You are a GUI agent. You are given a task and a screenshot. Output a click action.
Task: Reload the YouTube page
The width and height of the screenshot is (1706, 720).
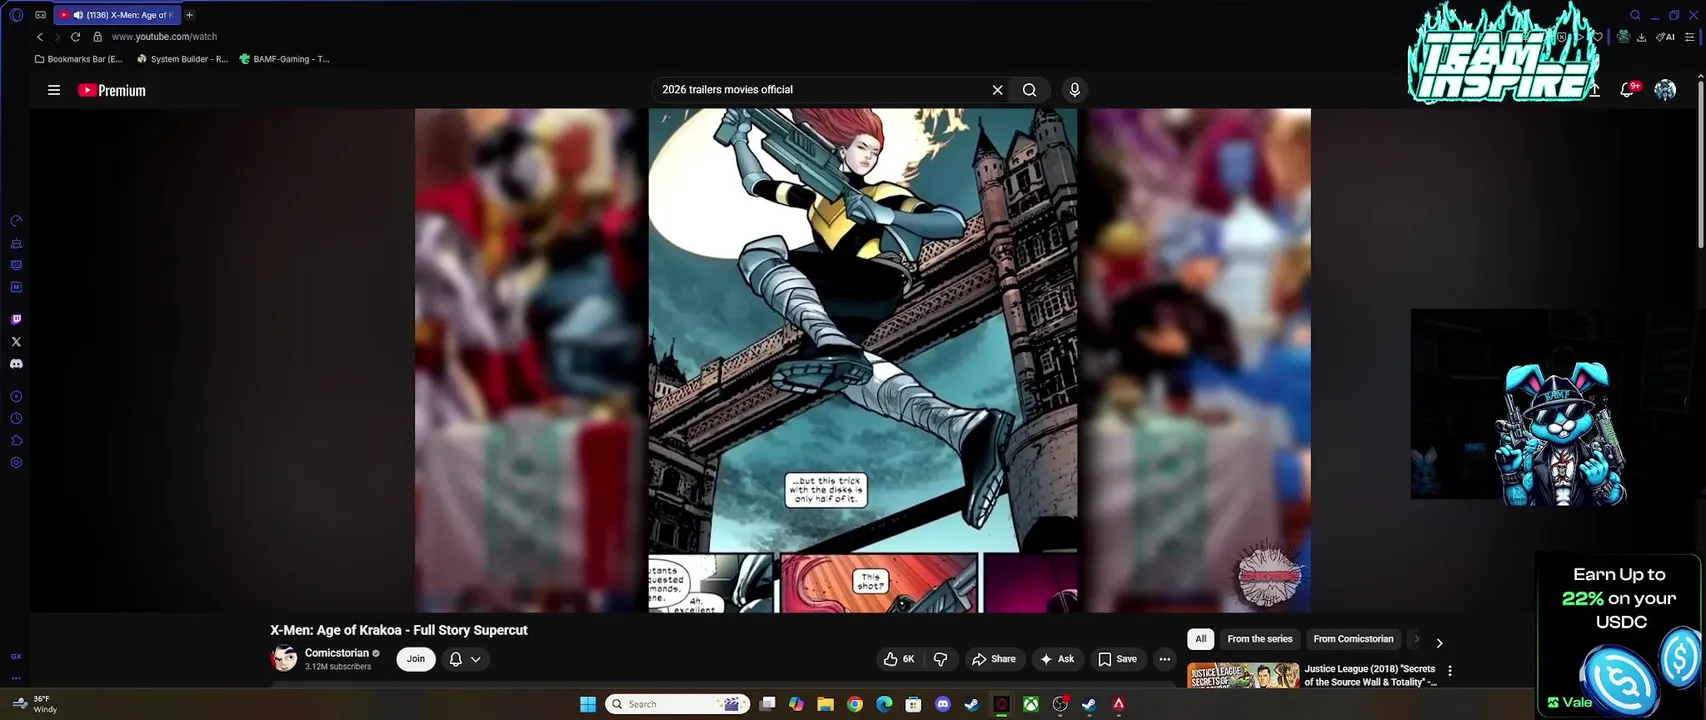point(75,37)
